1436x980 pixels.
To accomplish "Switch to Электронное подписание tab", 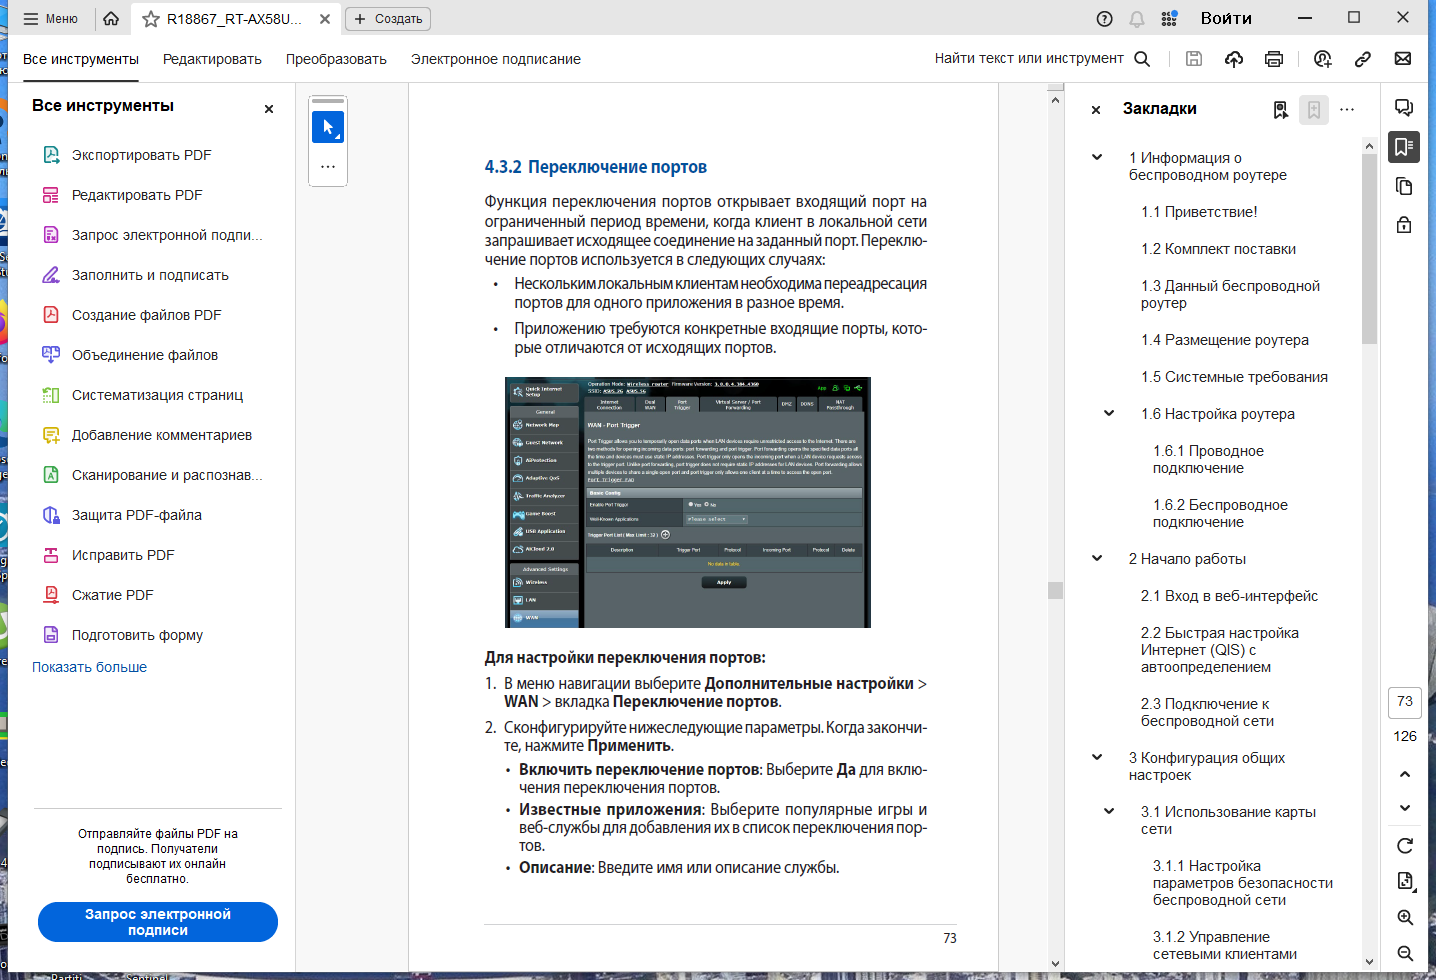I will click(495, 59).
